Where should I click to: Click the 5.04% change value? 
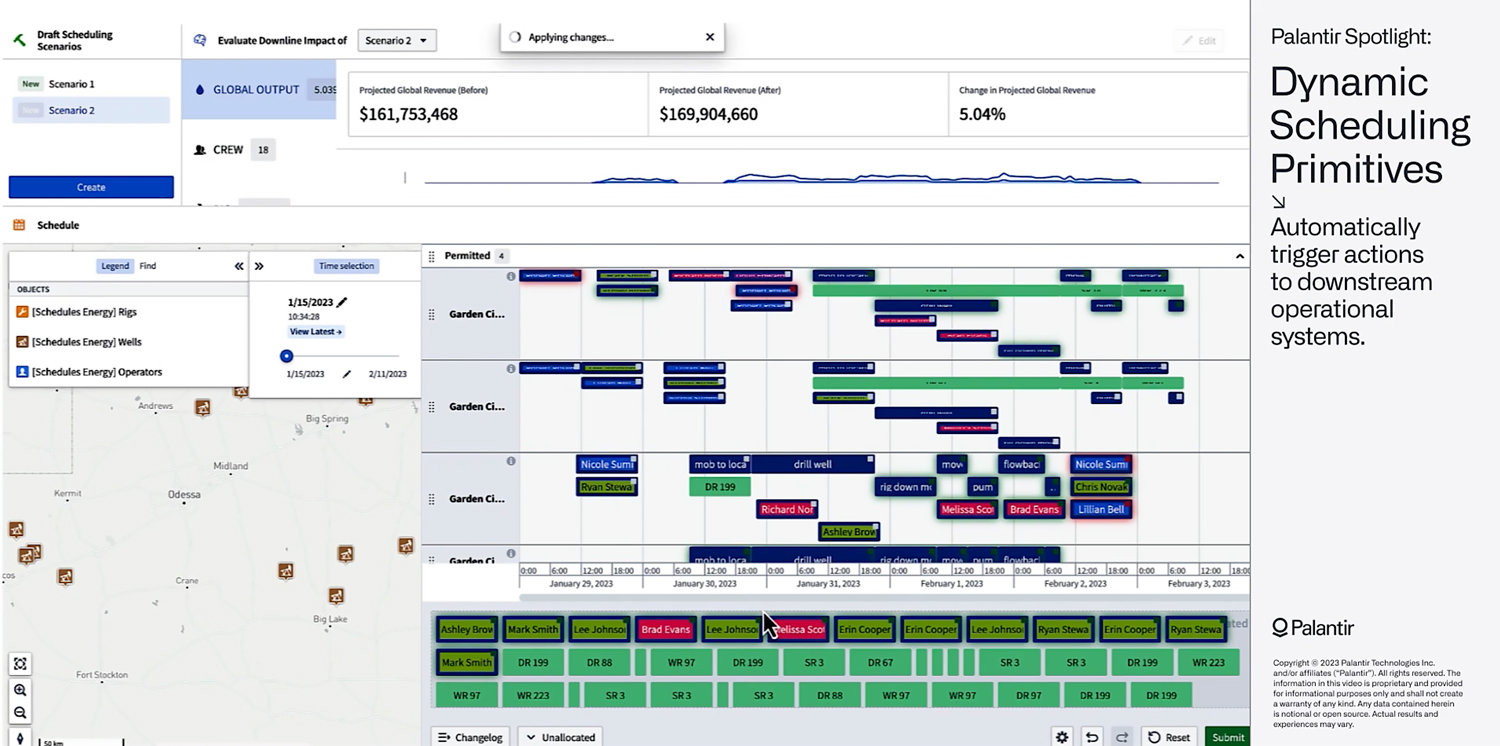coord(982,114)
